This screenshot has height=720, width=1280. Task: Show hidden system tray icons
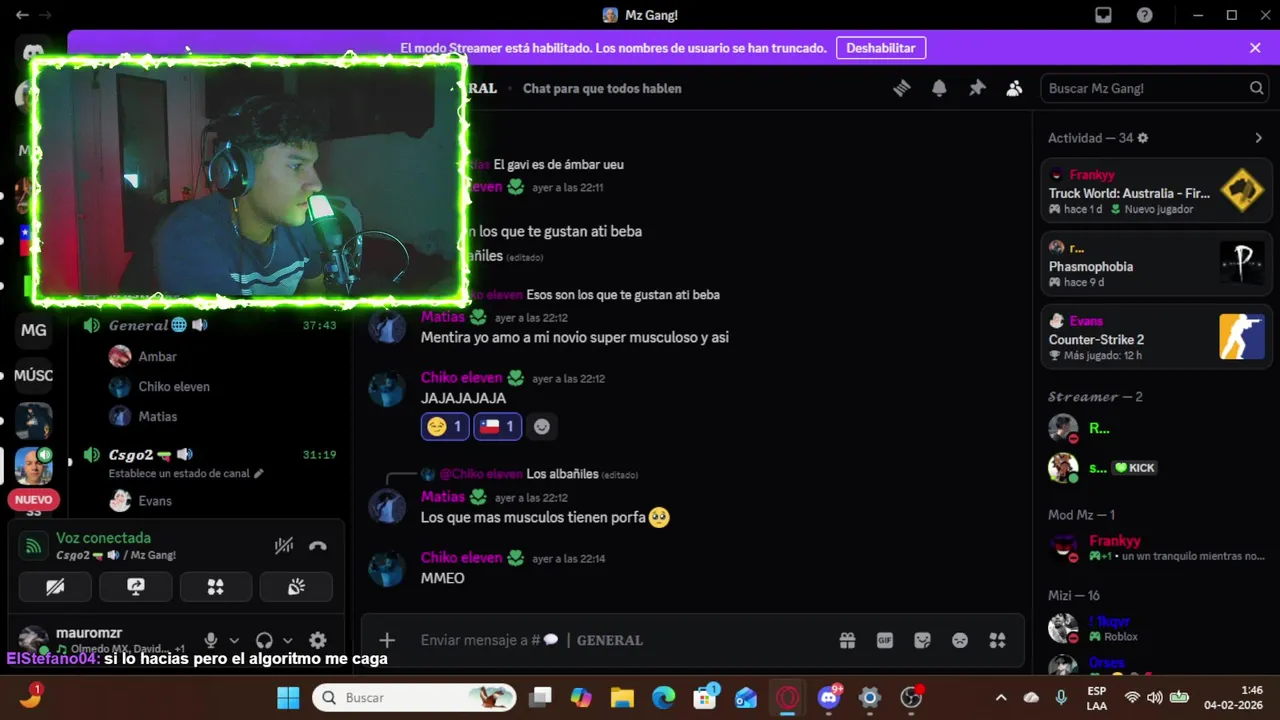[1001, 697]
